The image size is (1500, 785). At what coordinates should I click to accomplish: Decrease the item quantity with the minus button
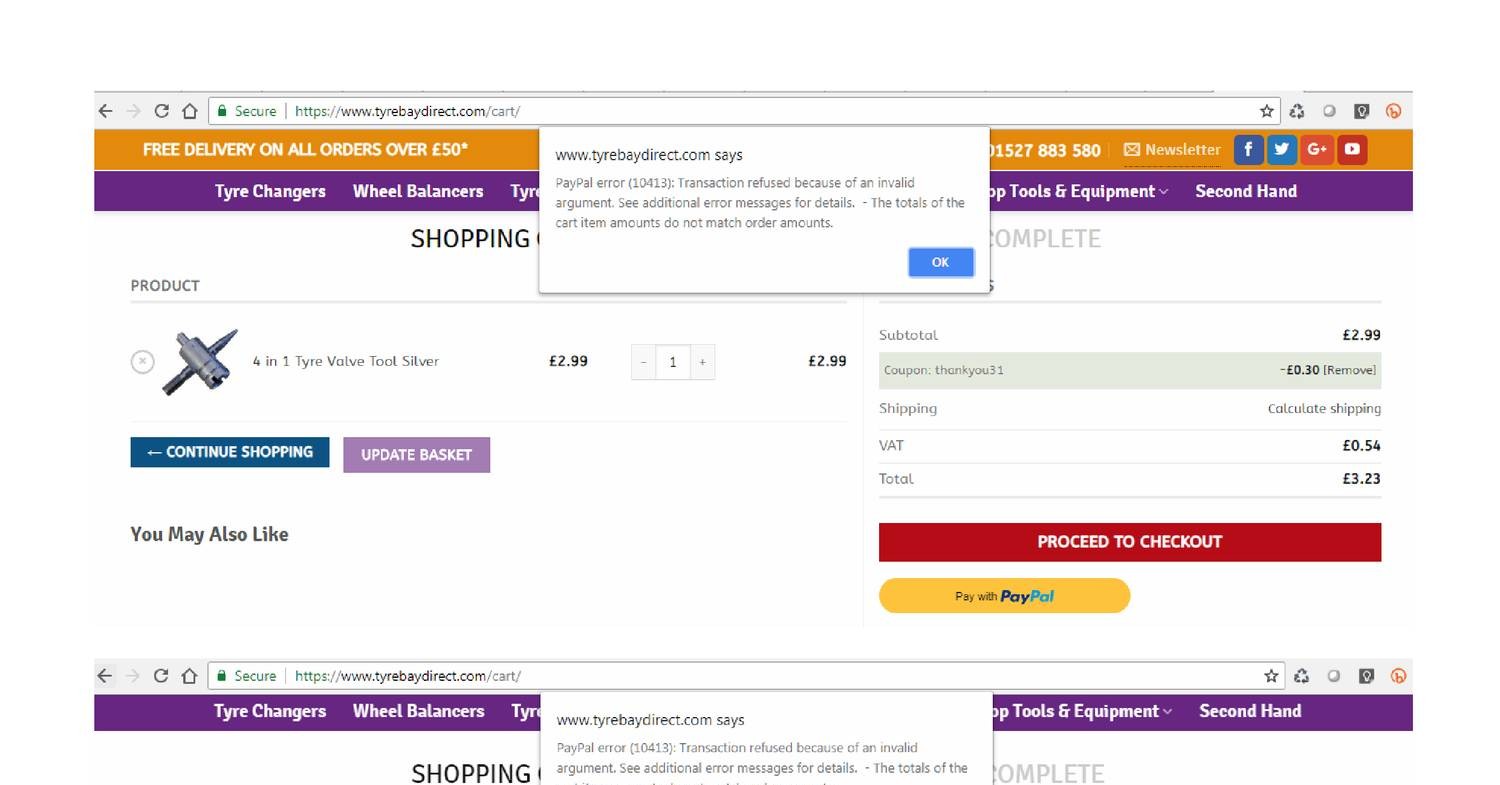tap(643, 362)
